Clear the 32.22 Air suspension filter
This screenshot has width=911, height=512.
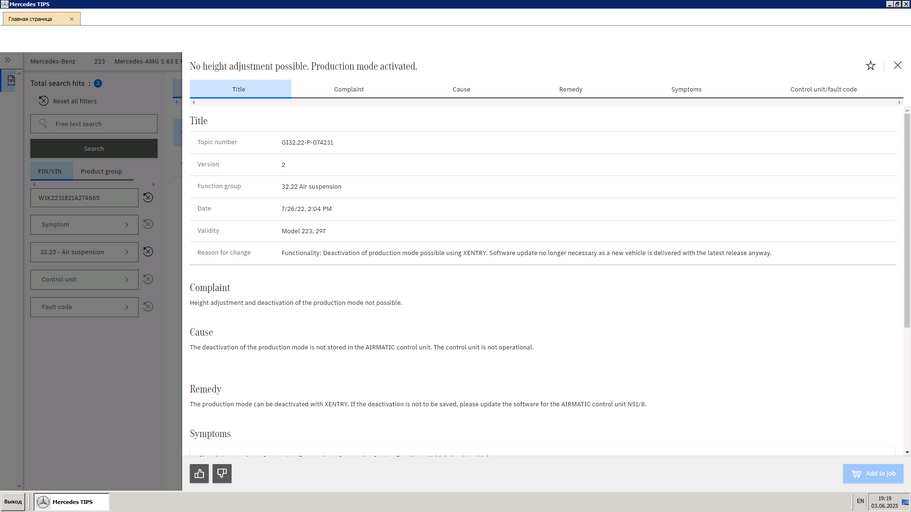point(148,252)
